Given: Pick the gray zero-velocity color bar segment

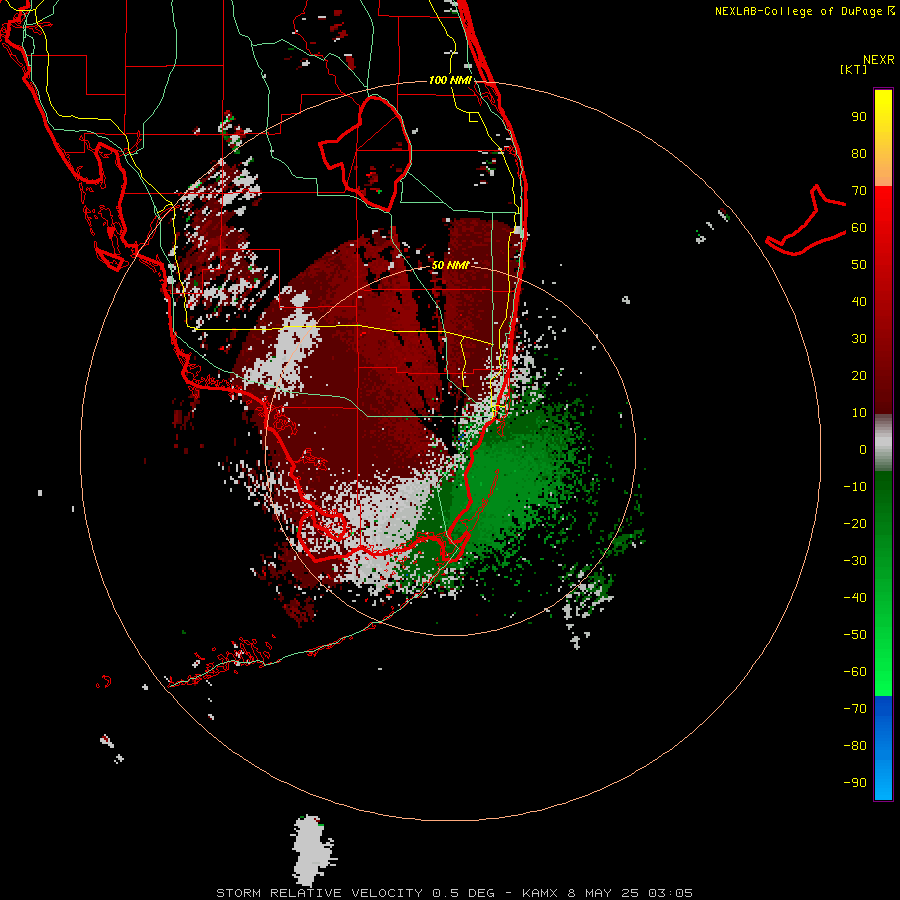Looking at the screenshot, I should pos(883,443).
